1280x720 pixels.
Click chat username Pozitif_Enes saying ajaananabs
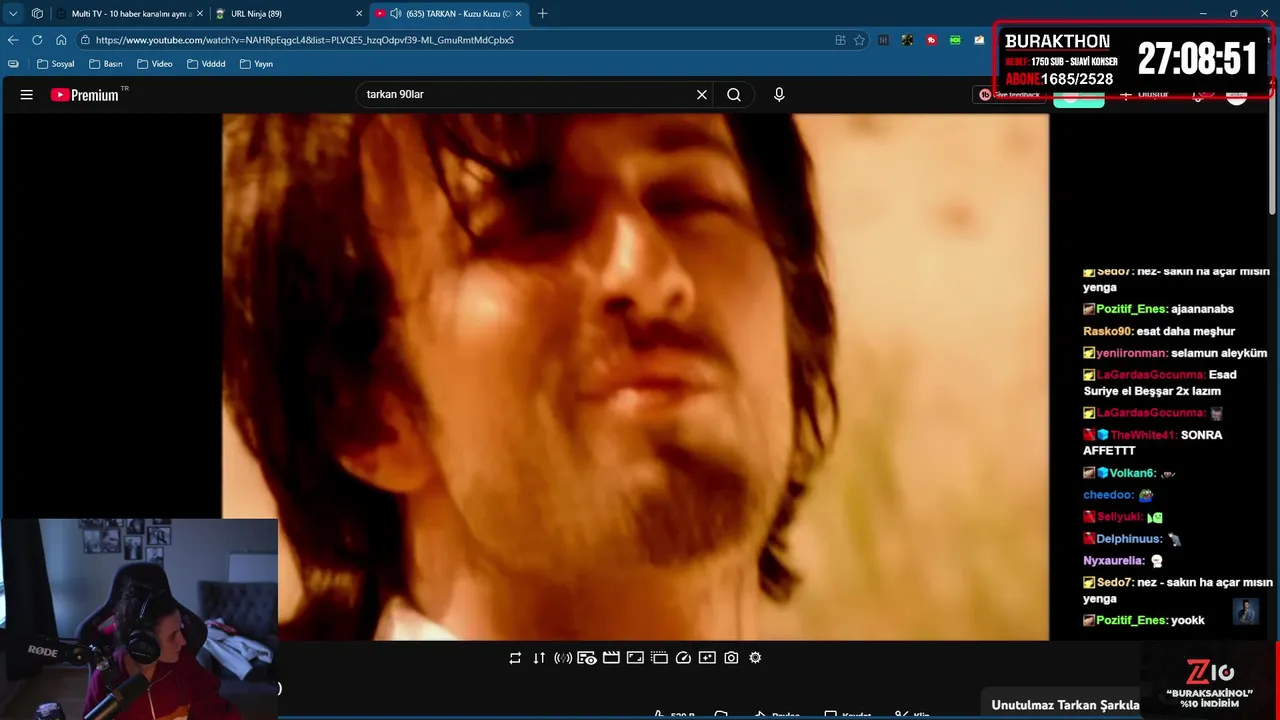[x=1132, y=309]
